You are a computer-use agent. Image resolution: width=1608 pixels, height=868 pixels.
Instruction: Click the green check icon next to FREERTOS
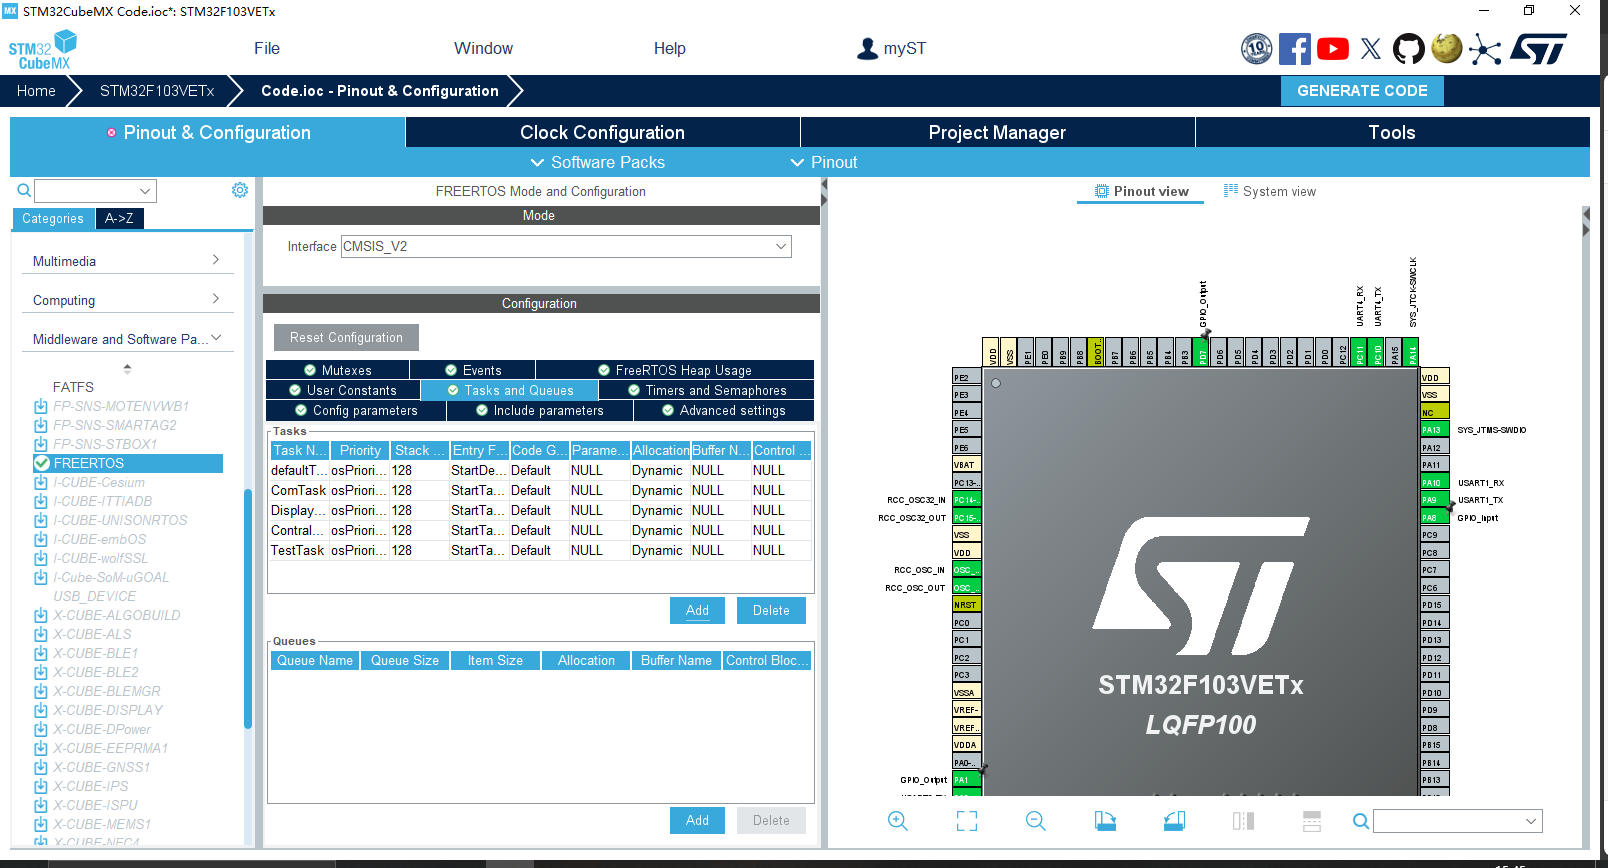click(x=42, y=463)
